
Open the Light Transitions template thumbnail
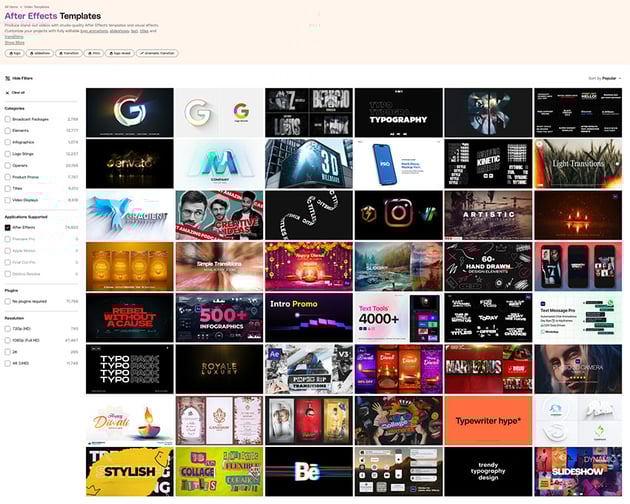578,164
